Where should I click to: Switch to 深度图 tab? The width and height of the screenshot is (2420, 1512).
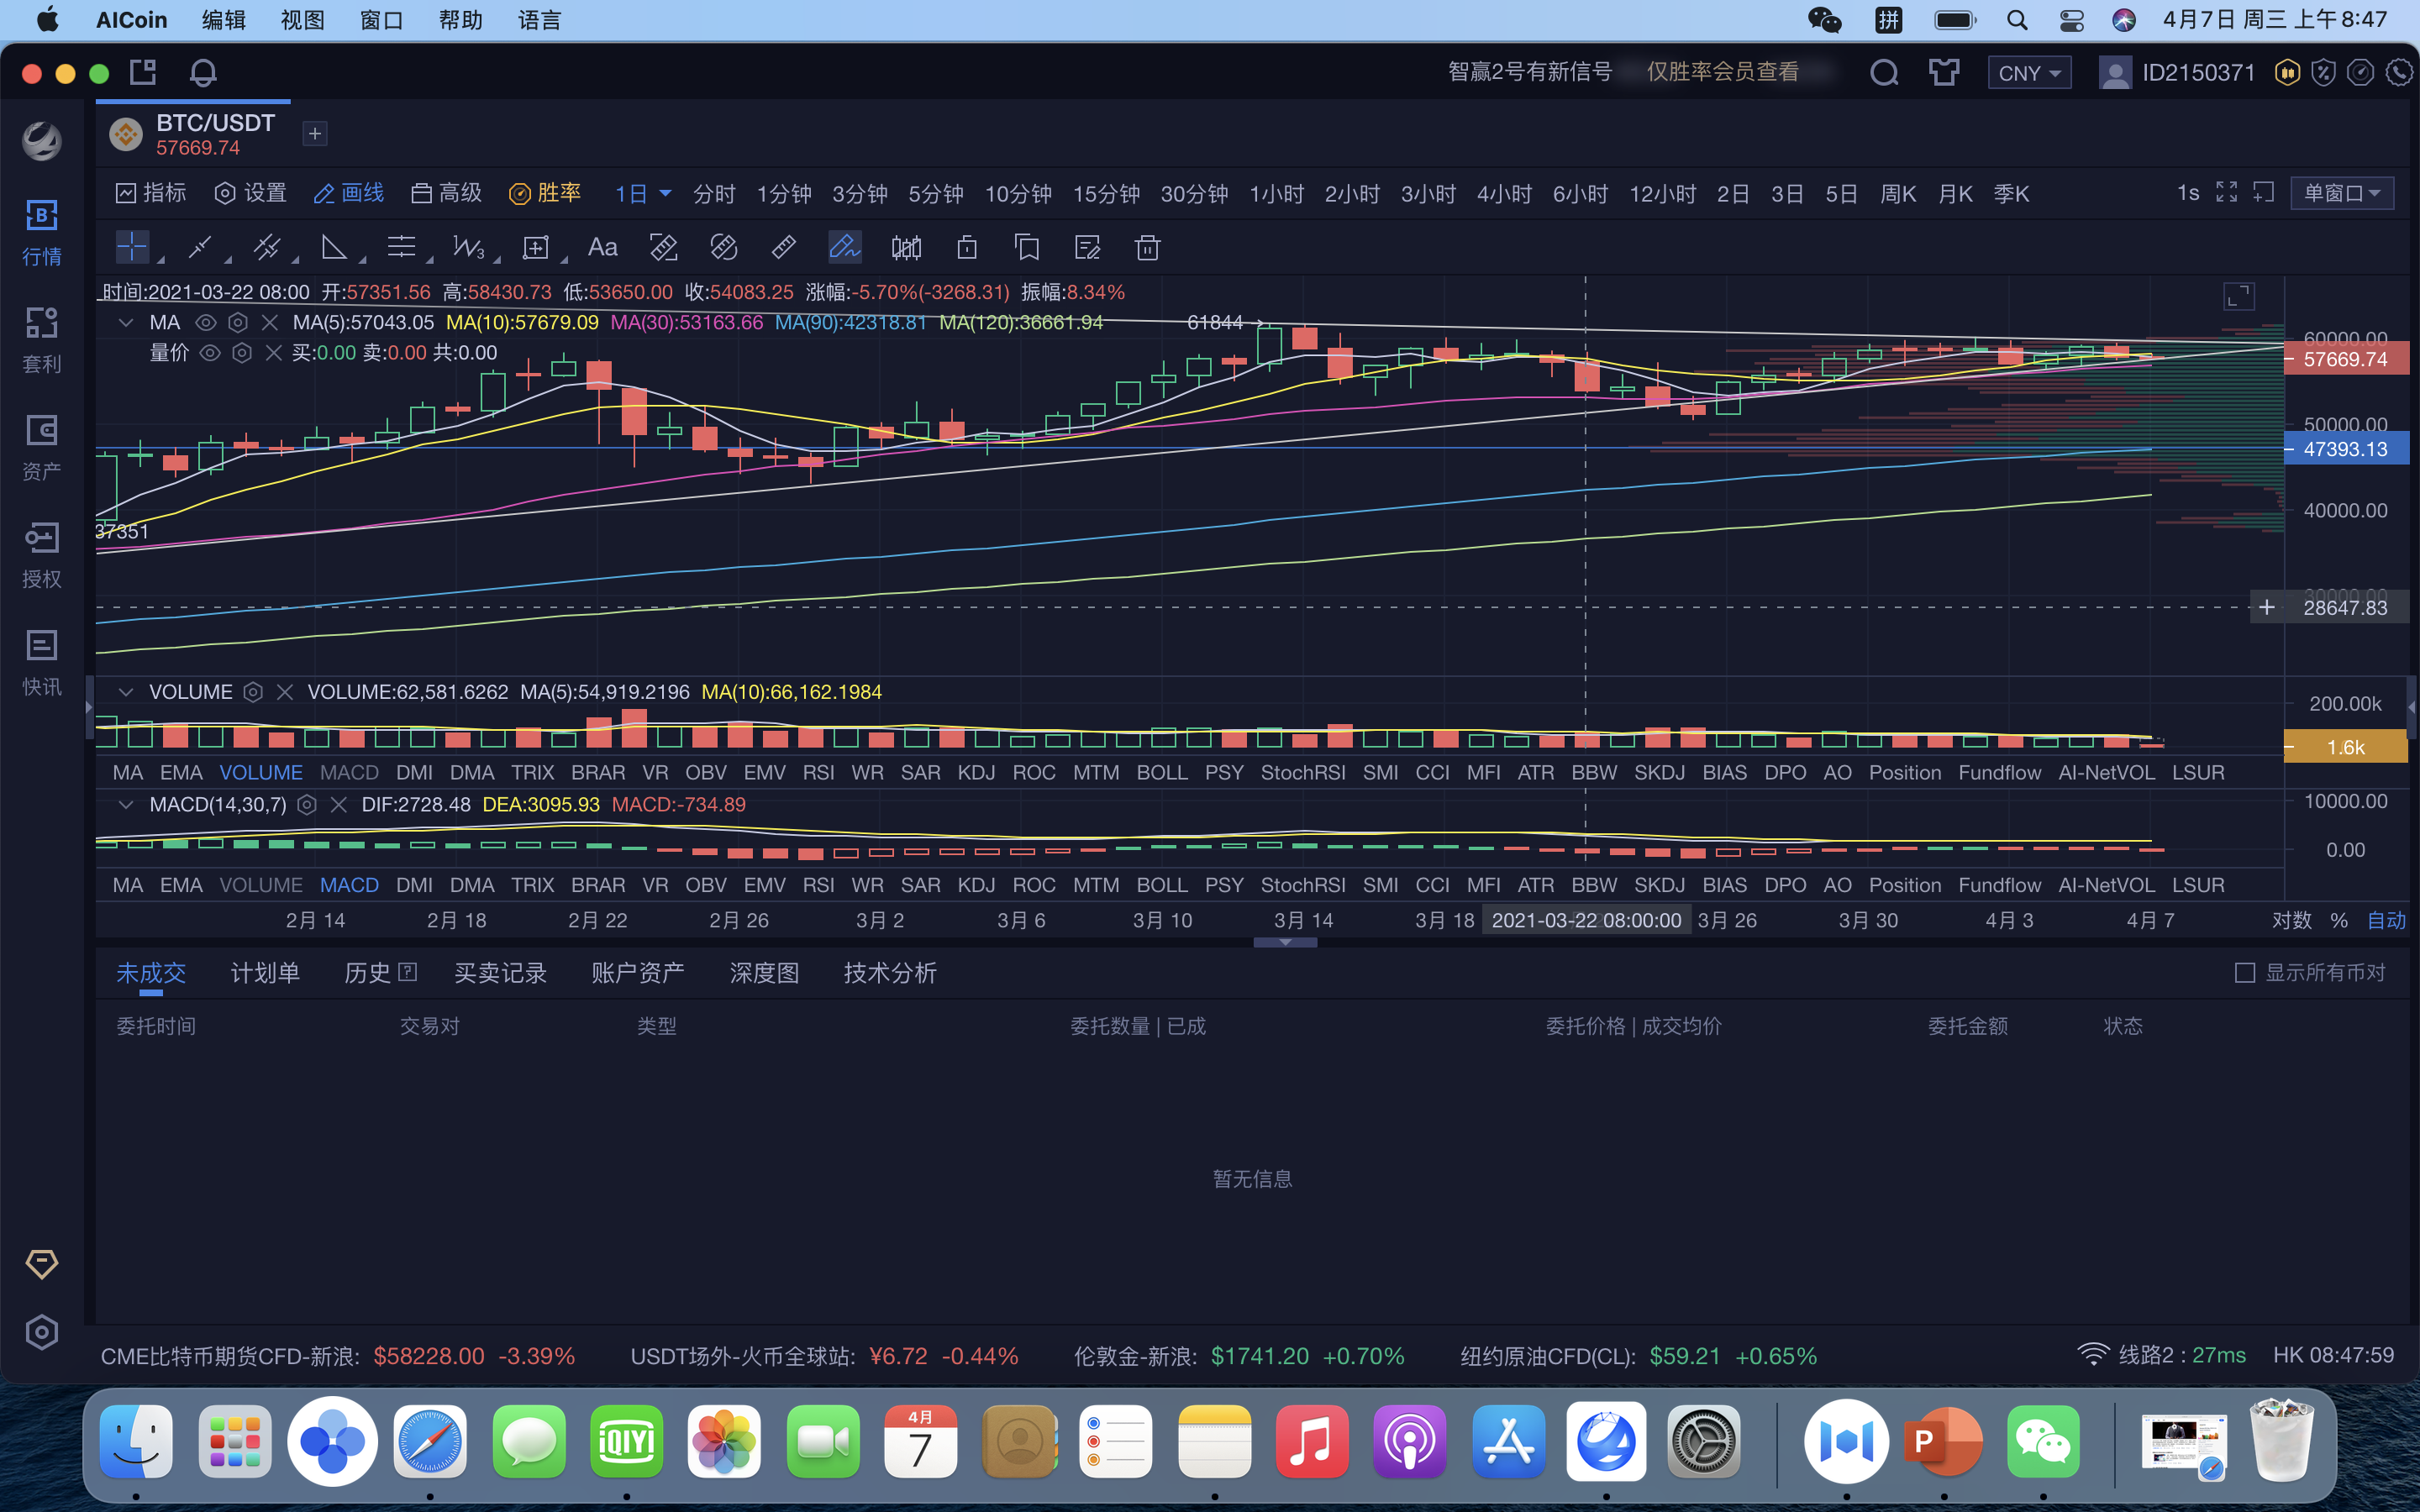click(764, 973)
